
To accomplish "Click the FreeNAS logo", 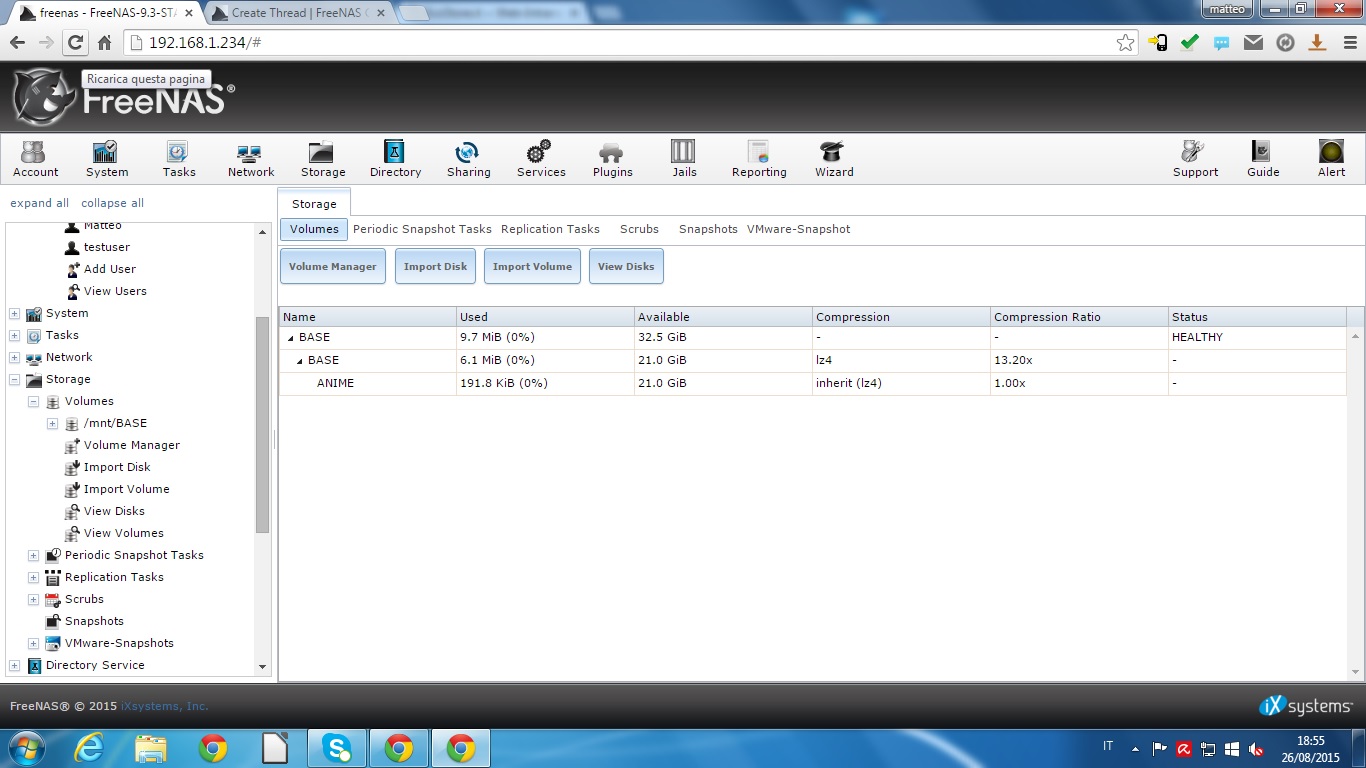I will point(122,97).
